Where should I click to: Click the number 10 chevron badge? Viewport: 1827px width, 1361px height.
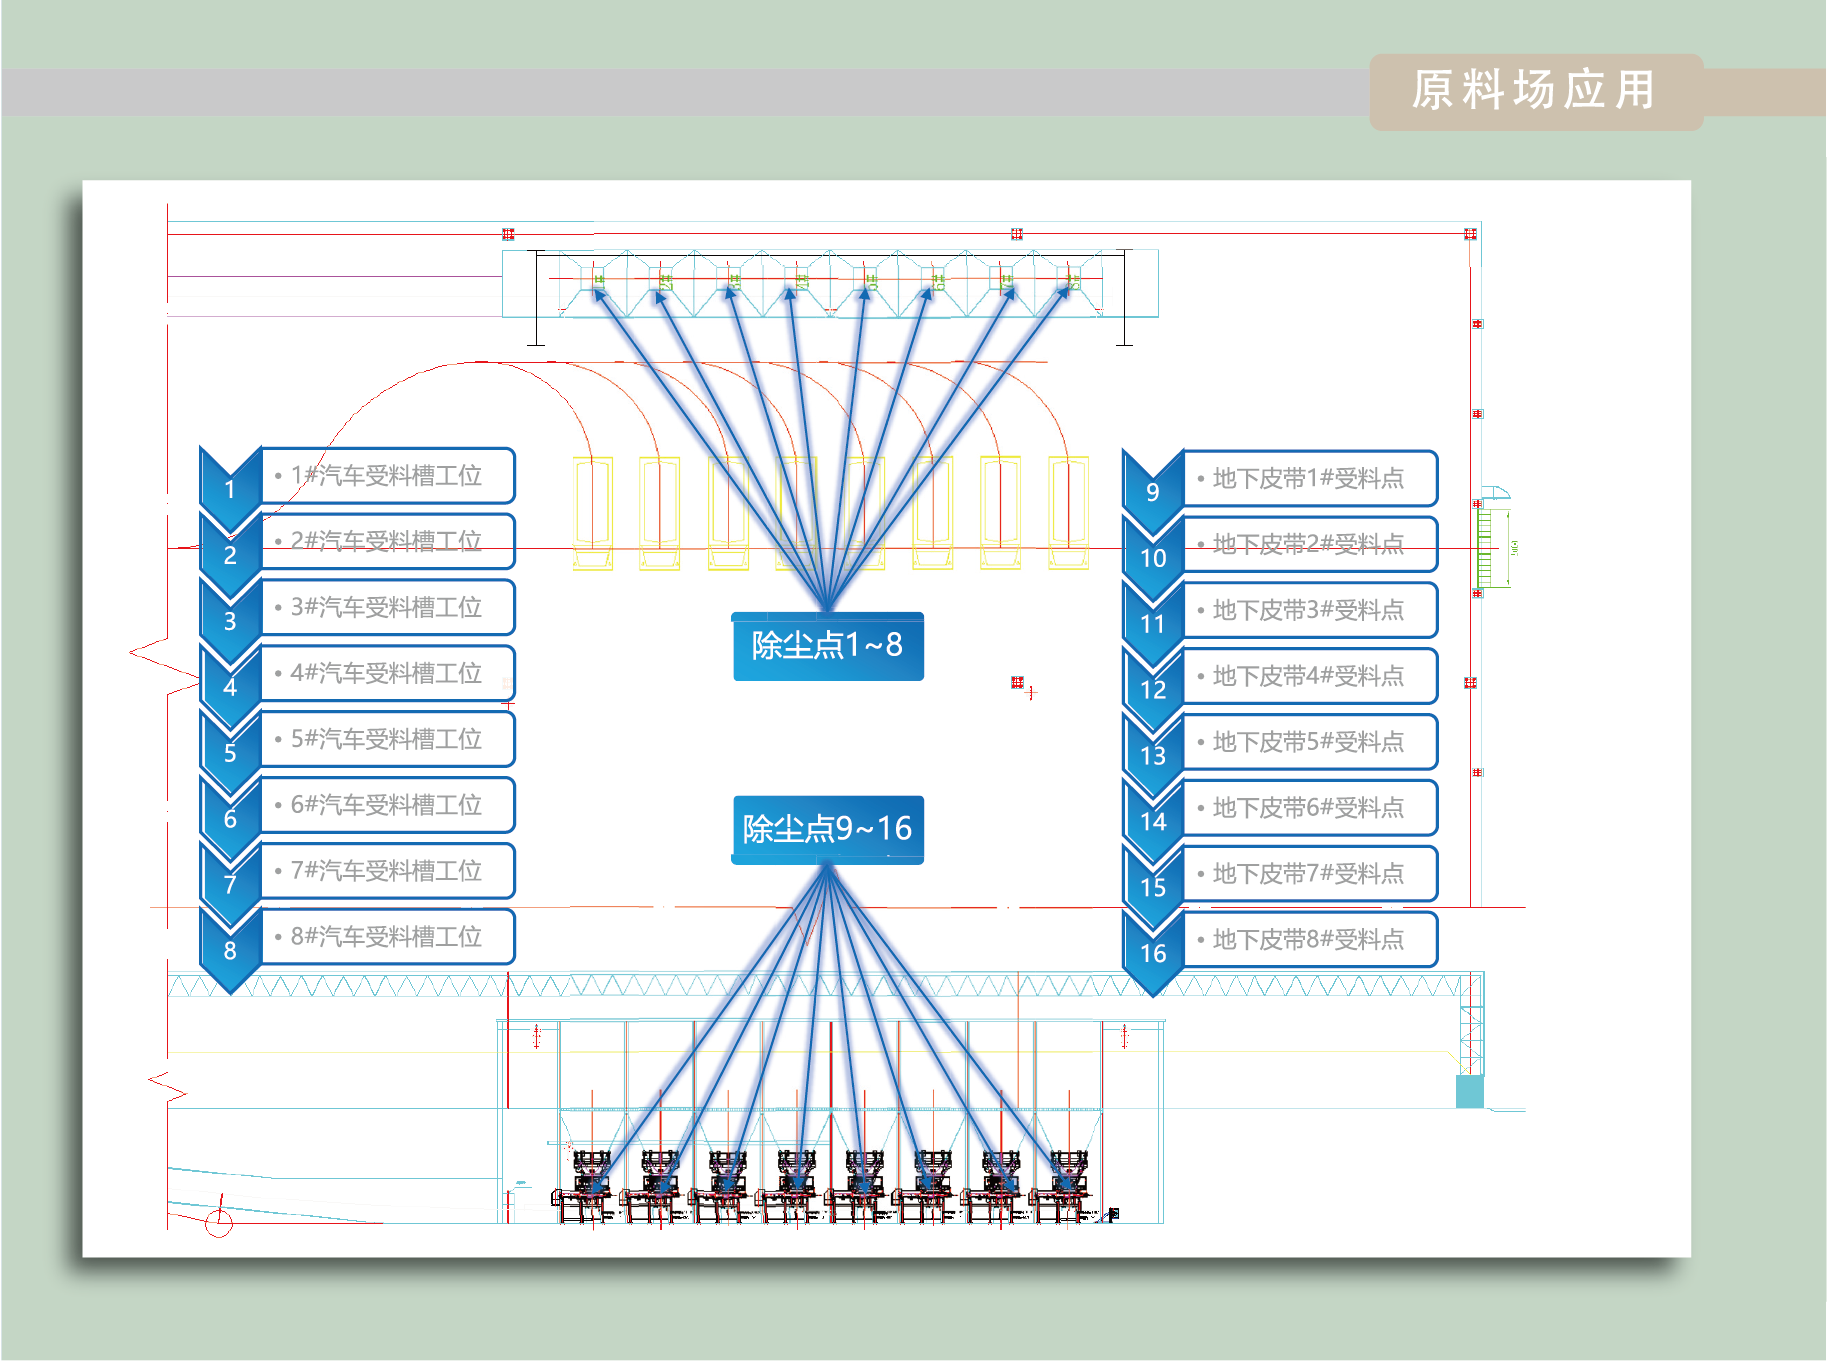[1153, 557]
